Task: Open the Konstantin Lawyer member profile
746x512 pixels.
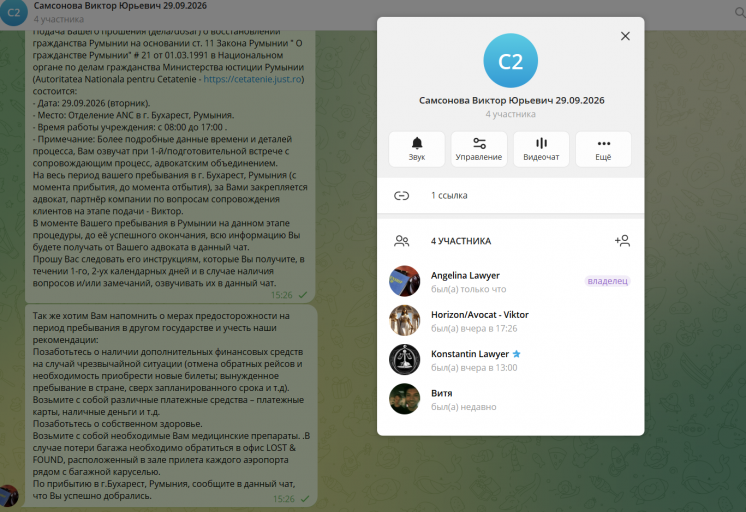Action: [510, 360]
